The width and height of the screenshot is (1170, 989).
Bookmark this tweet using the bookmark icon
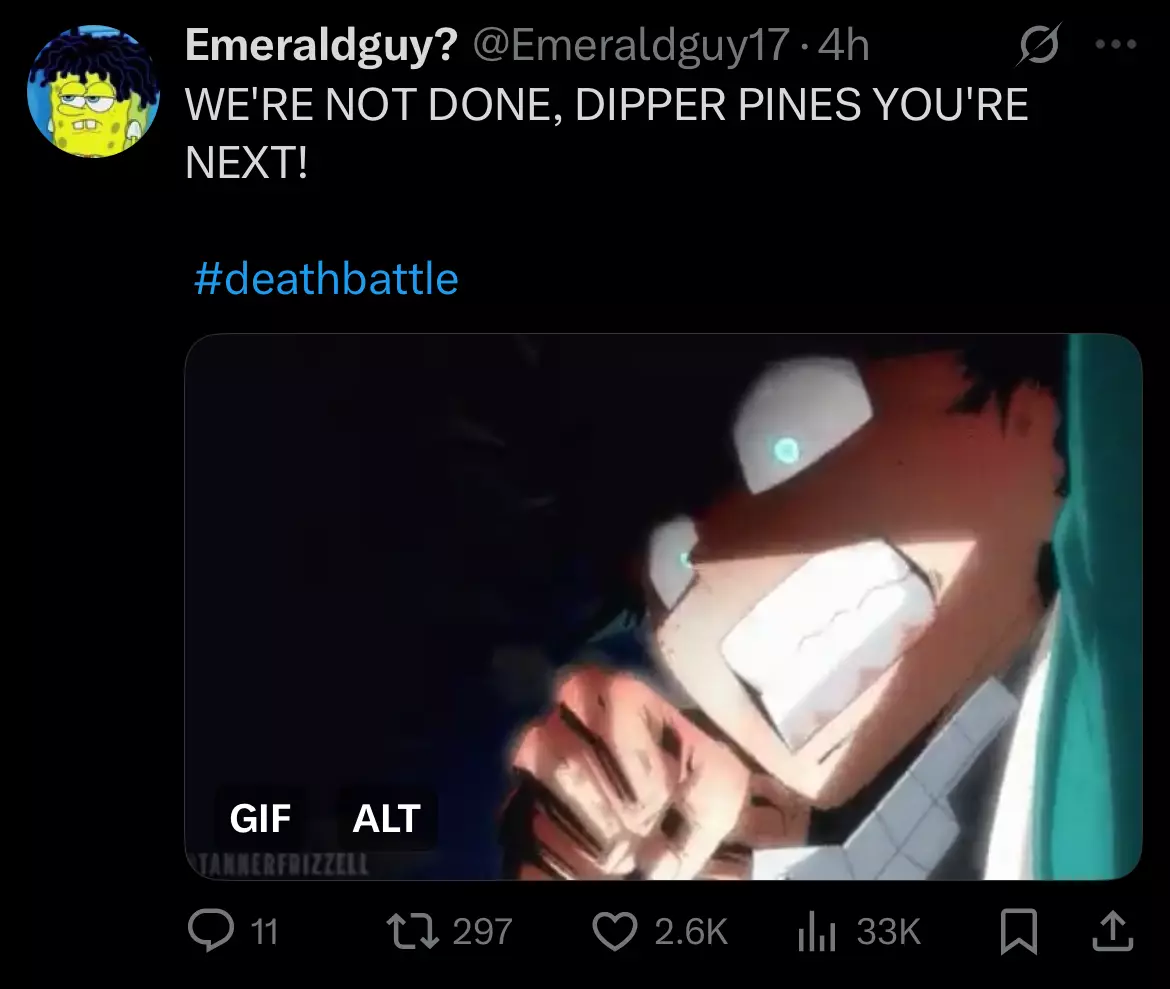[1019, 932]
